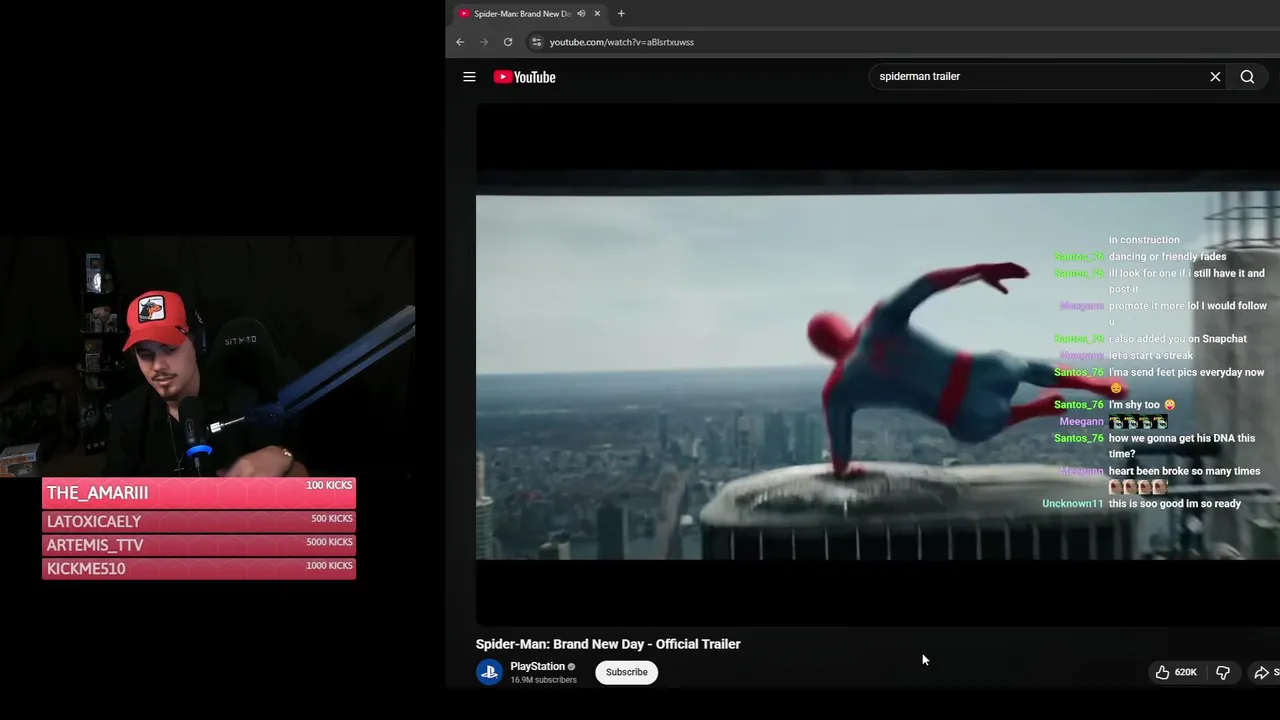
Task: Open a new browser tab
Action: click(621, 14)
